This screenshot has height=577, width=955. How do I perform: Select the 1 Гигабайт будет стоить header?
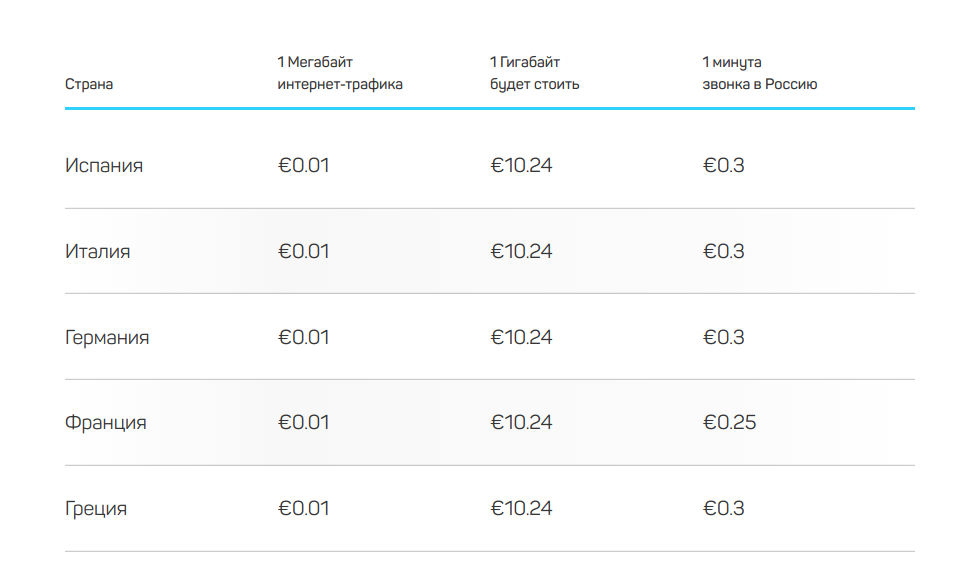[534, 73]
